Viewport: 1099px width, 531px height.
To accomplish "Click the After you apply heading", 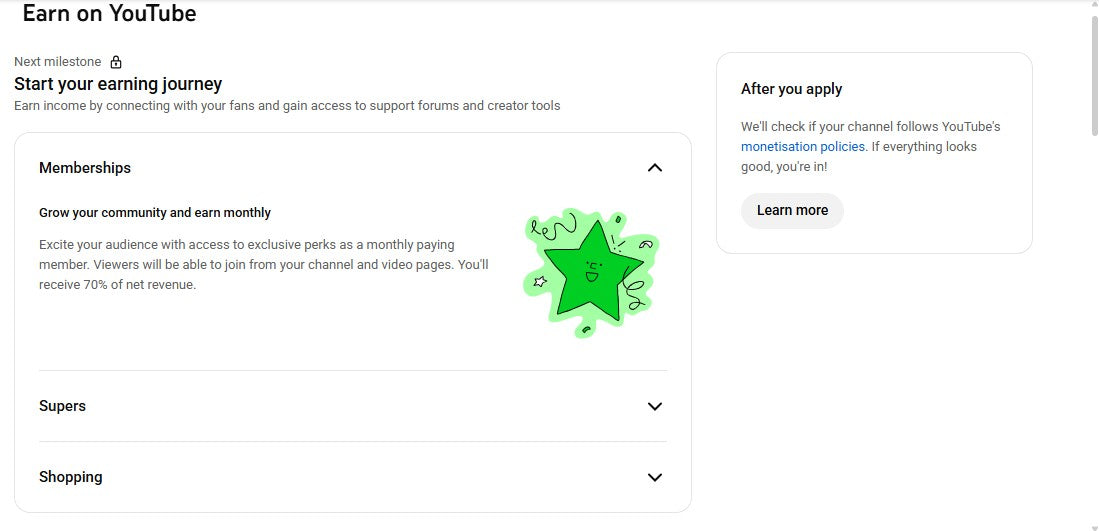I will [791, 89].
